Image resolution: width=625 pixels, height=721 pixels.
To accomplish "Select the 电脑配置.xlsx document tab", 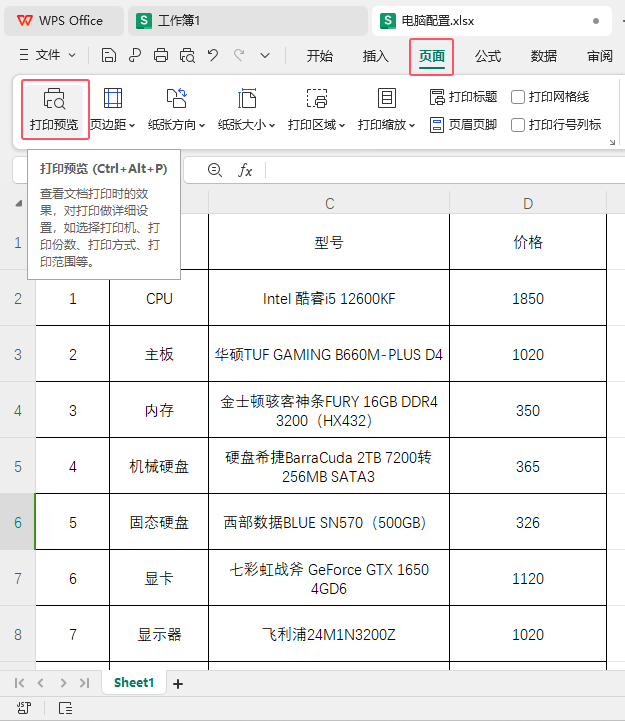I will pos(492,21).
